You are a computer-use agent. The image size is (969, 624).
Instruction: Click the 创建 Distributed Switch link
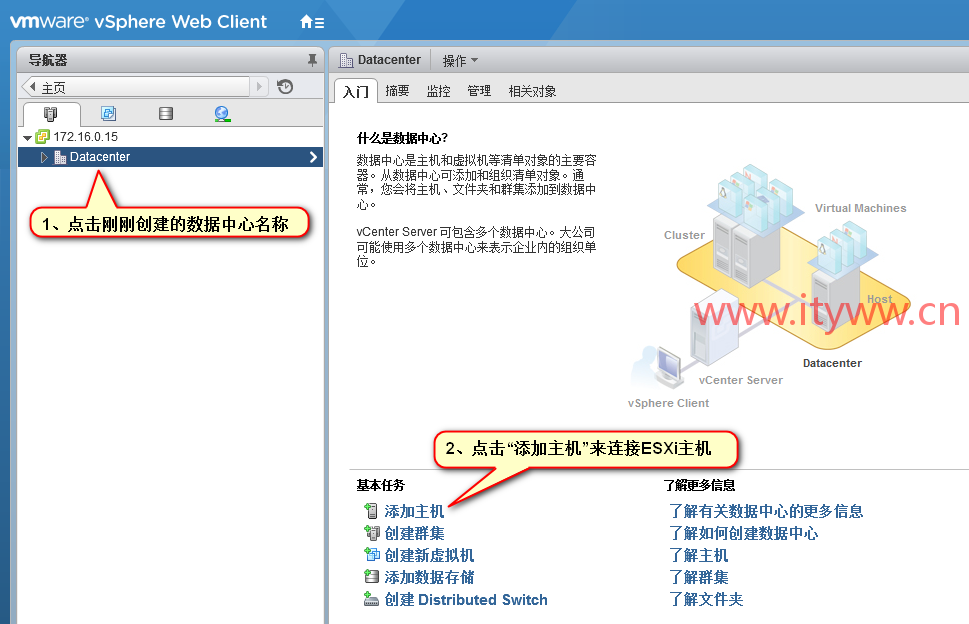pos(466,599)
